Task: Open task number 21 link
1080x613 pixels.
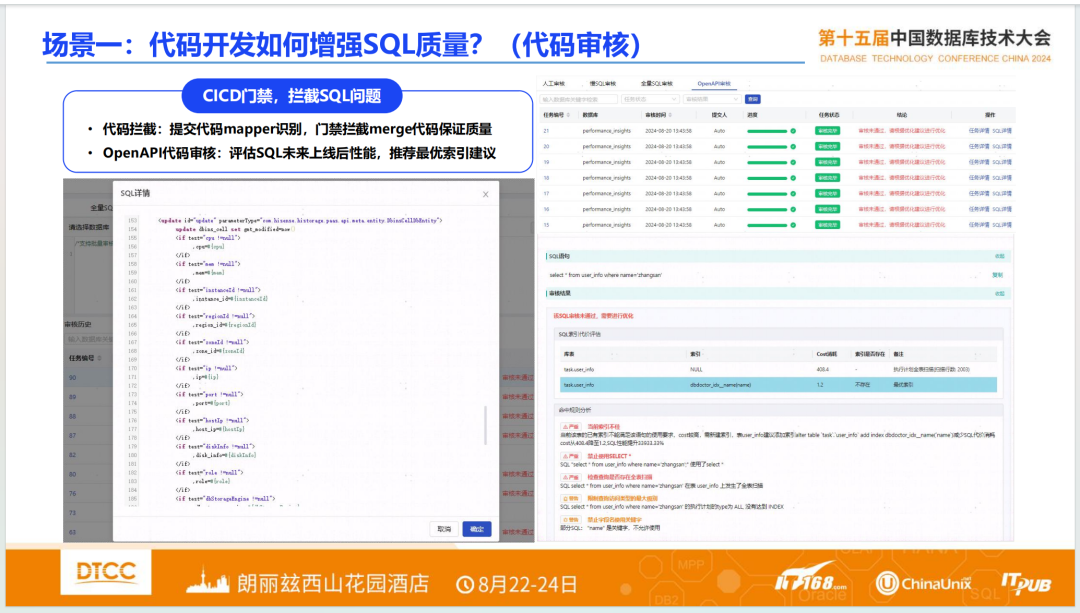Action: [546, 131]
